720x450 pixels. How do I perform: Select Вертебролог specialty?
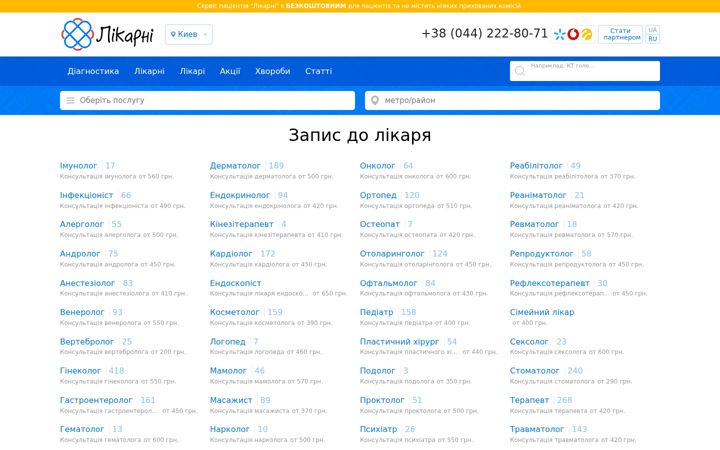87,342
